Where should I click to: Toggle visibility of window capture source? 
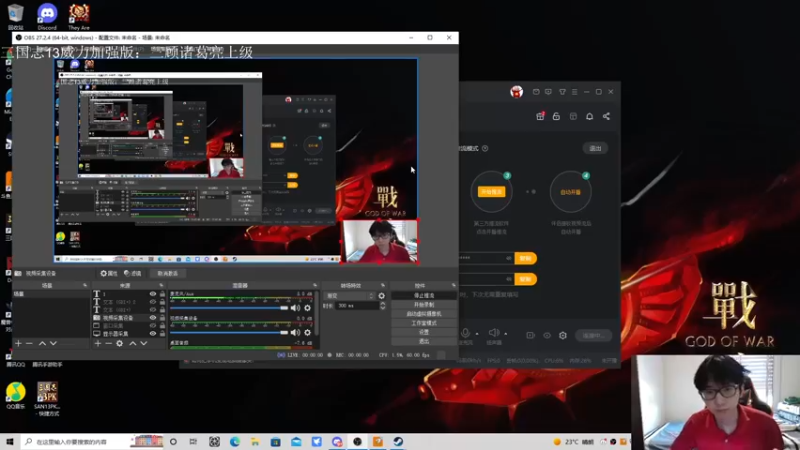(153, 326)
